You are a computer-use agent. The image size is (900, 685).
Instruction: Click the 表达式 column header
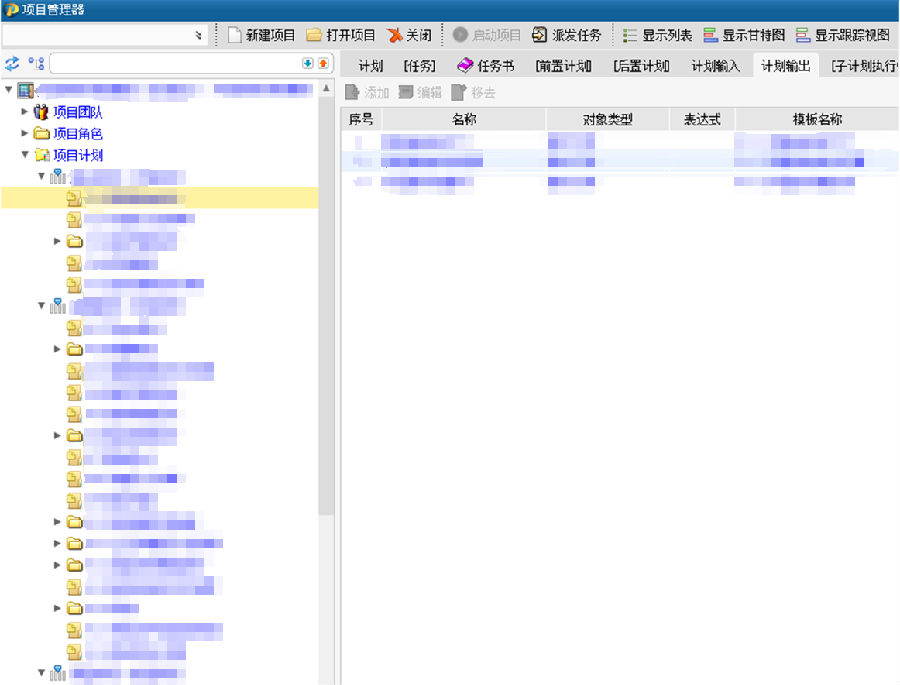tap(702, 119)
